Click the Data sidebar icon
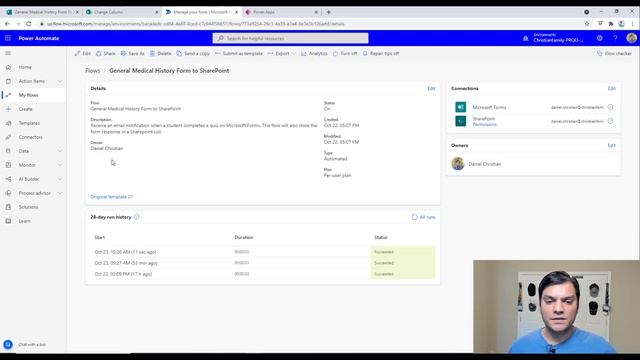This screenshot has width=640, height=360. (8, 151)
